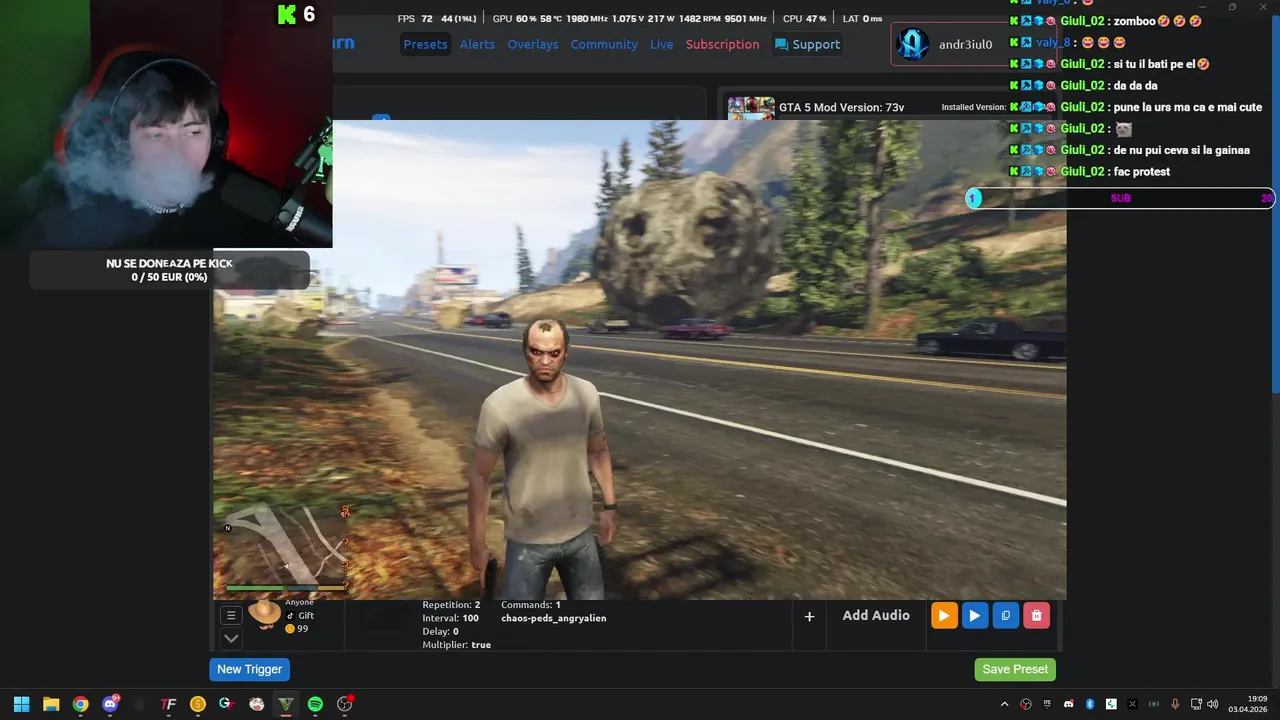Click the microphone tray icon
This screenshot has width=1280, height=720.
tap(1175, 704)
